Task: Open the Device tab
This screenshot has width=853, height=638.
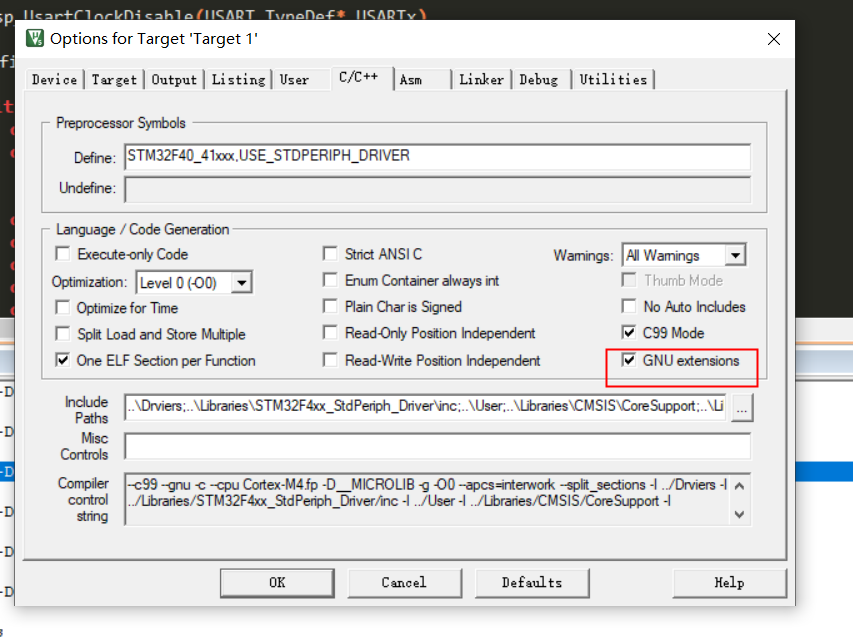Action: [x=53, y=78]
